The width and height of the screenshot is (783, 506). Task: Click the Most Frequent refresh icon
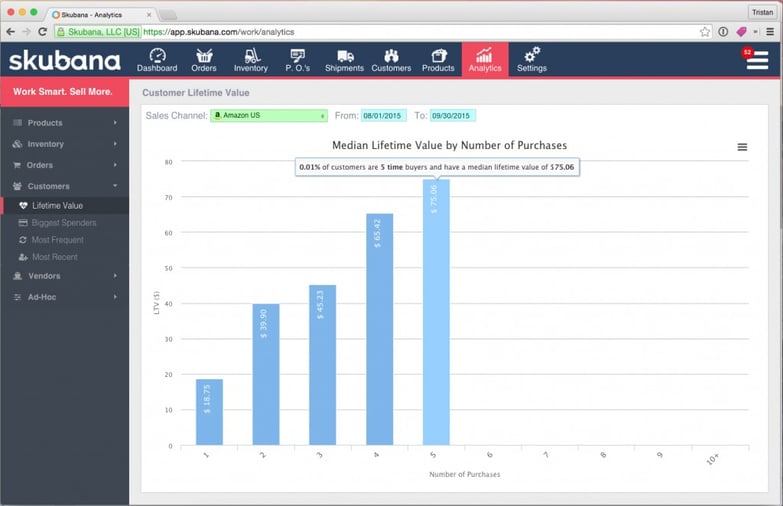pos(23,240)
